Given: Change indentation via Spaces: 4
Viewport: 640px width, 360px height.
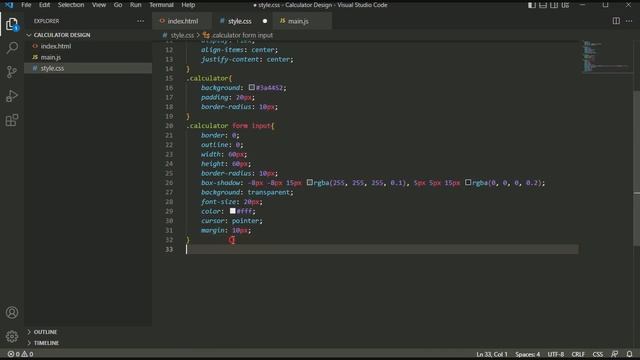Looking at the screenshot, I should pyautogui.click(x=527, y=354).
